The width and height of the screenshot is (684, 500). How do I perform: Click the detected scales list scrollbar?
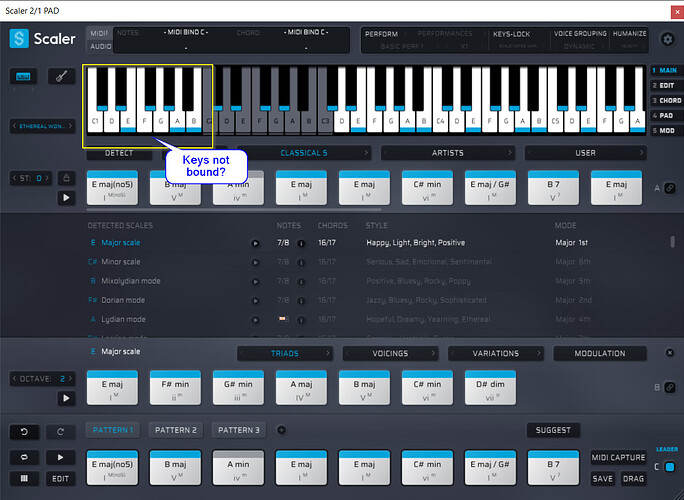[673, 242]
